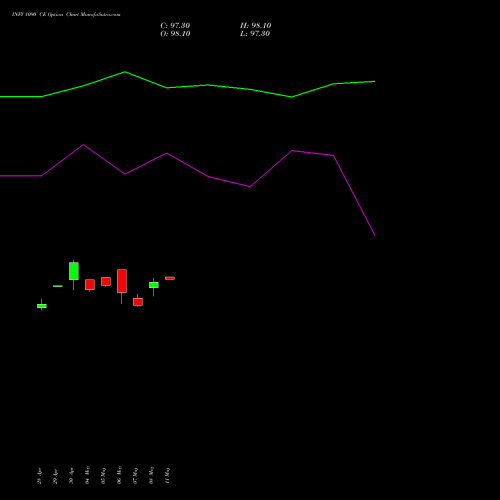Select the 06 May date label
This screenshot has width=500, height=500.
119,475
